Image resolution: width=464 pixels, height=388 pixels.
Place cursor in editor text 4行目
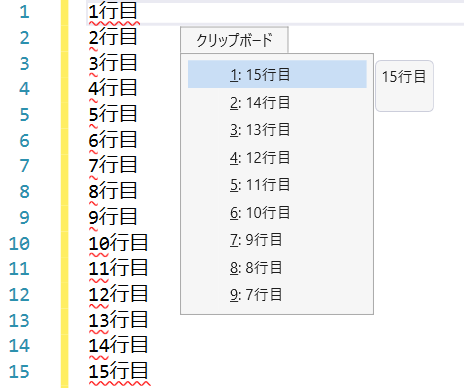point(113,88)
